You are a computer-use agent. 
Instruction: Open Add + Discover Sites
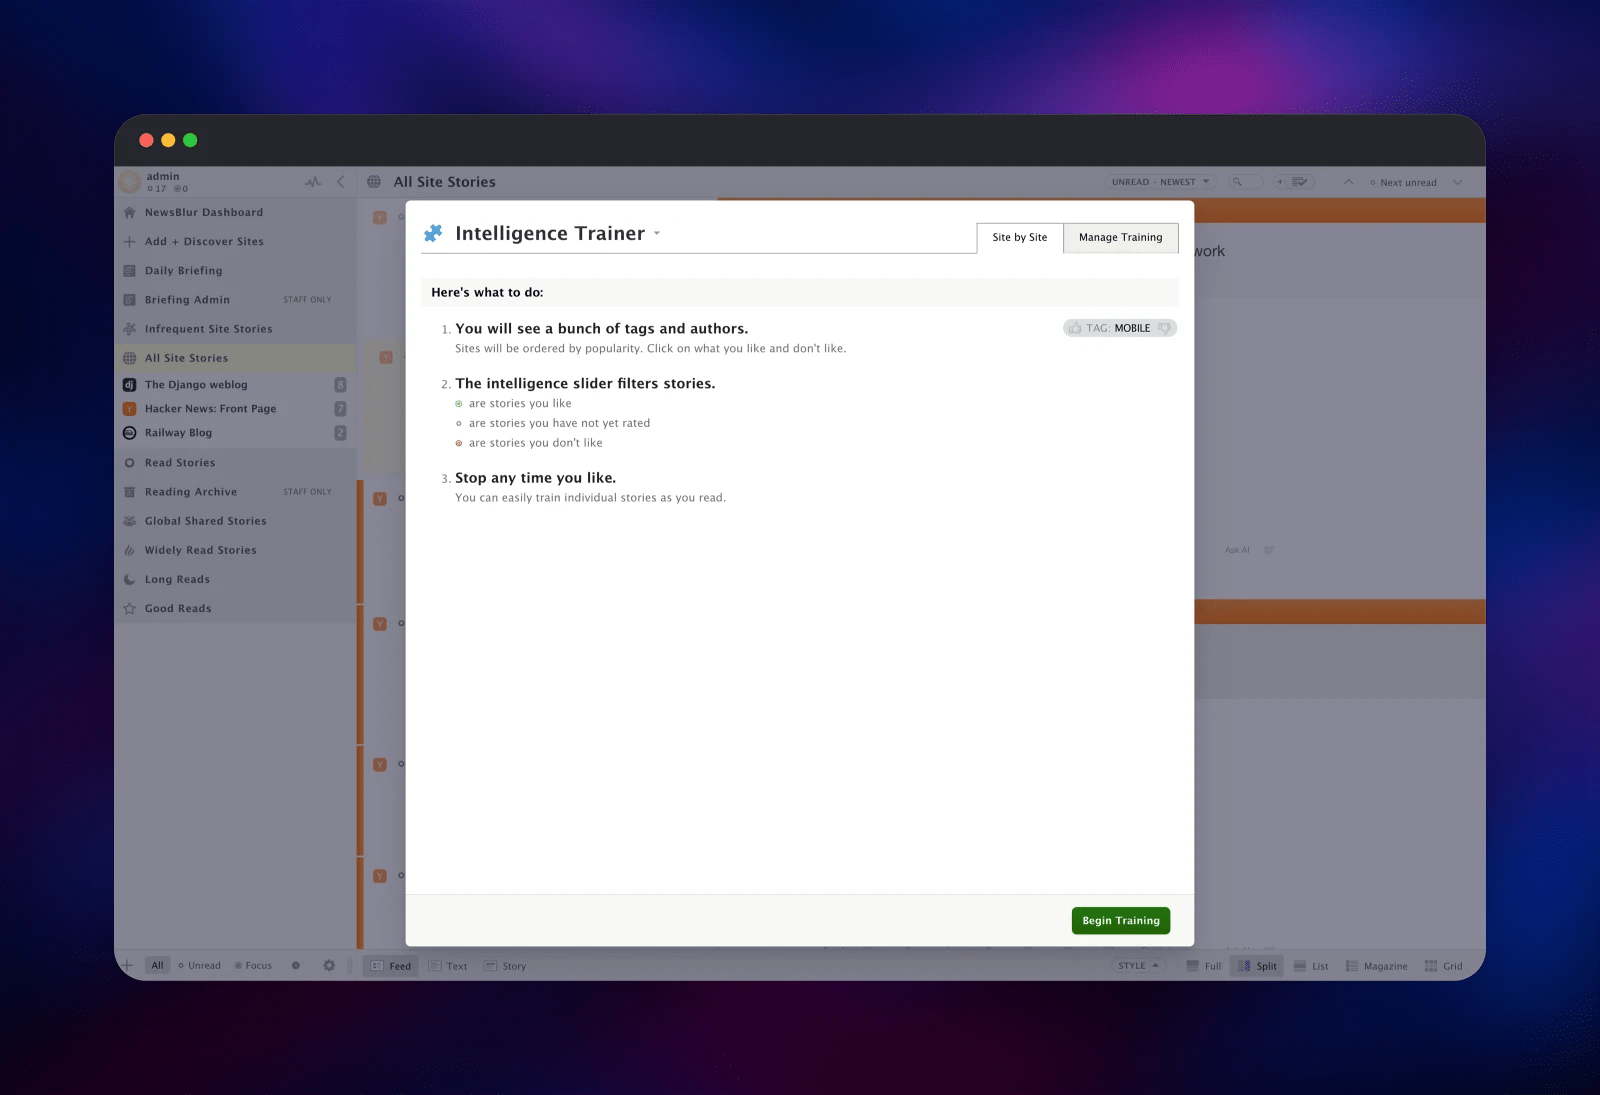tap(204, 241)
